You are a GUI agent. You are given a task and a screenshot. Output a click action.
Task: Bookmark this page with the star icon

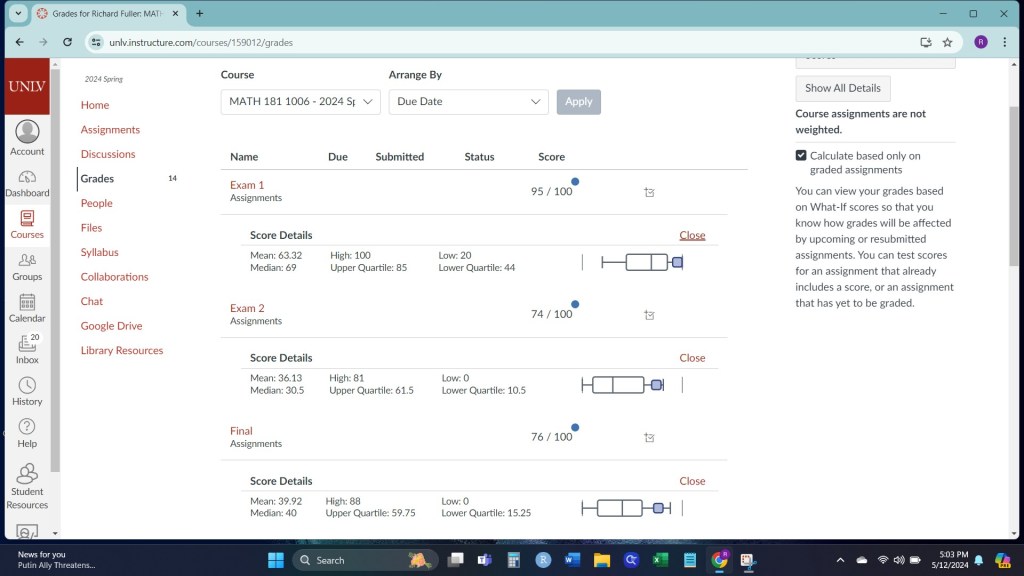click(x=947, y=42)
